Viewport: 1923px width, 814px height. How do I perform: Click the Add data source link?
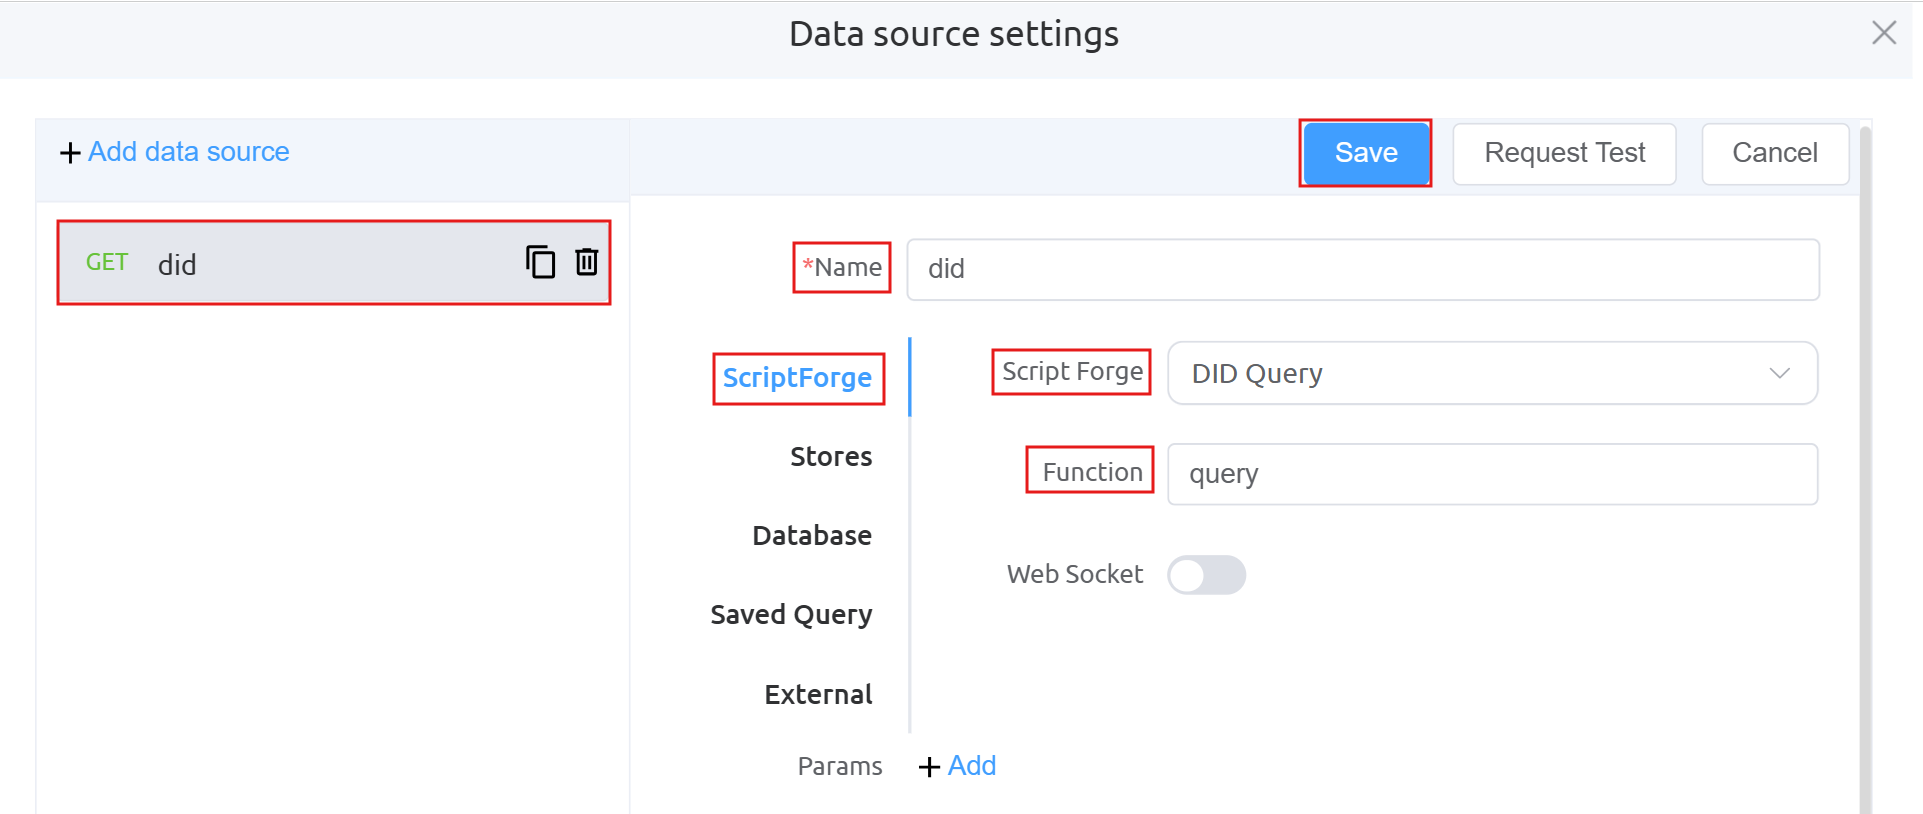[188, 152]
